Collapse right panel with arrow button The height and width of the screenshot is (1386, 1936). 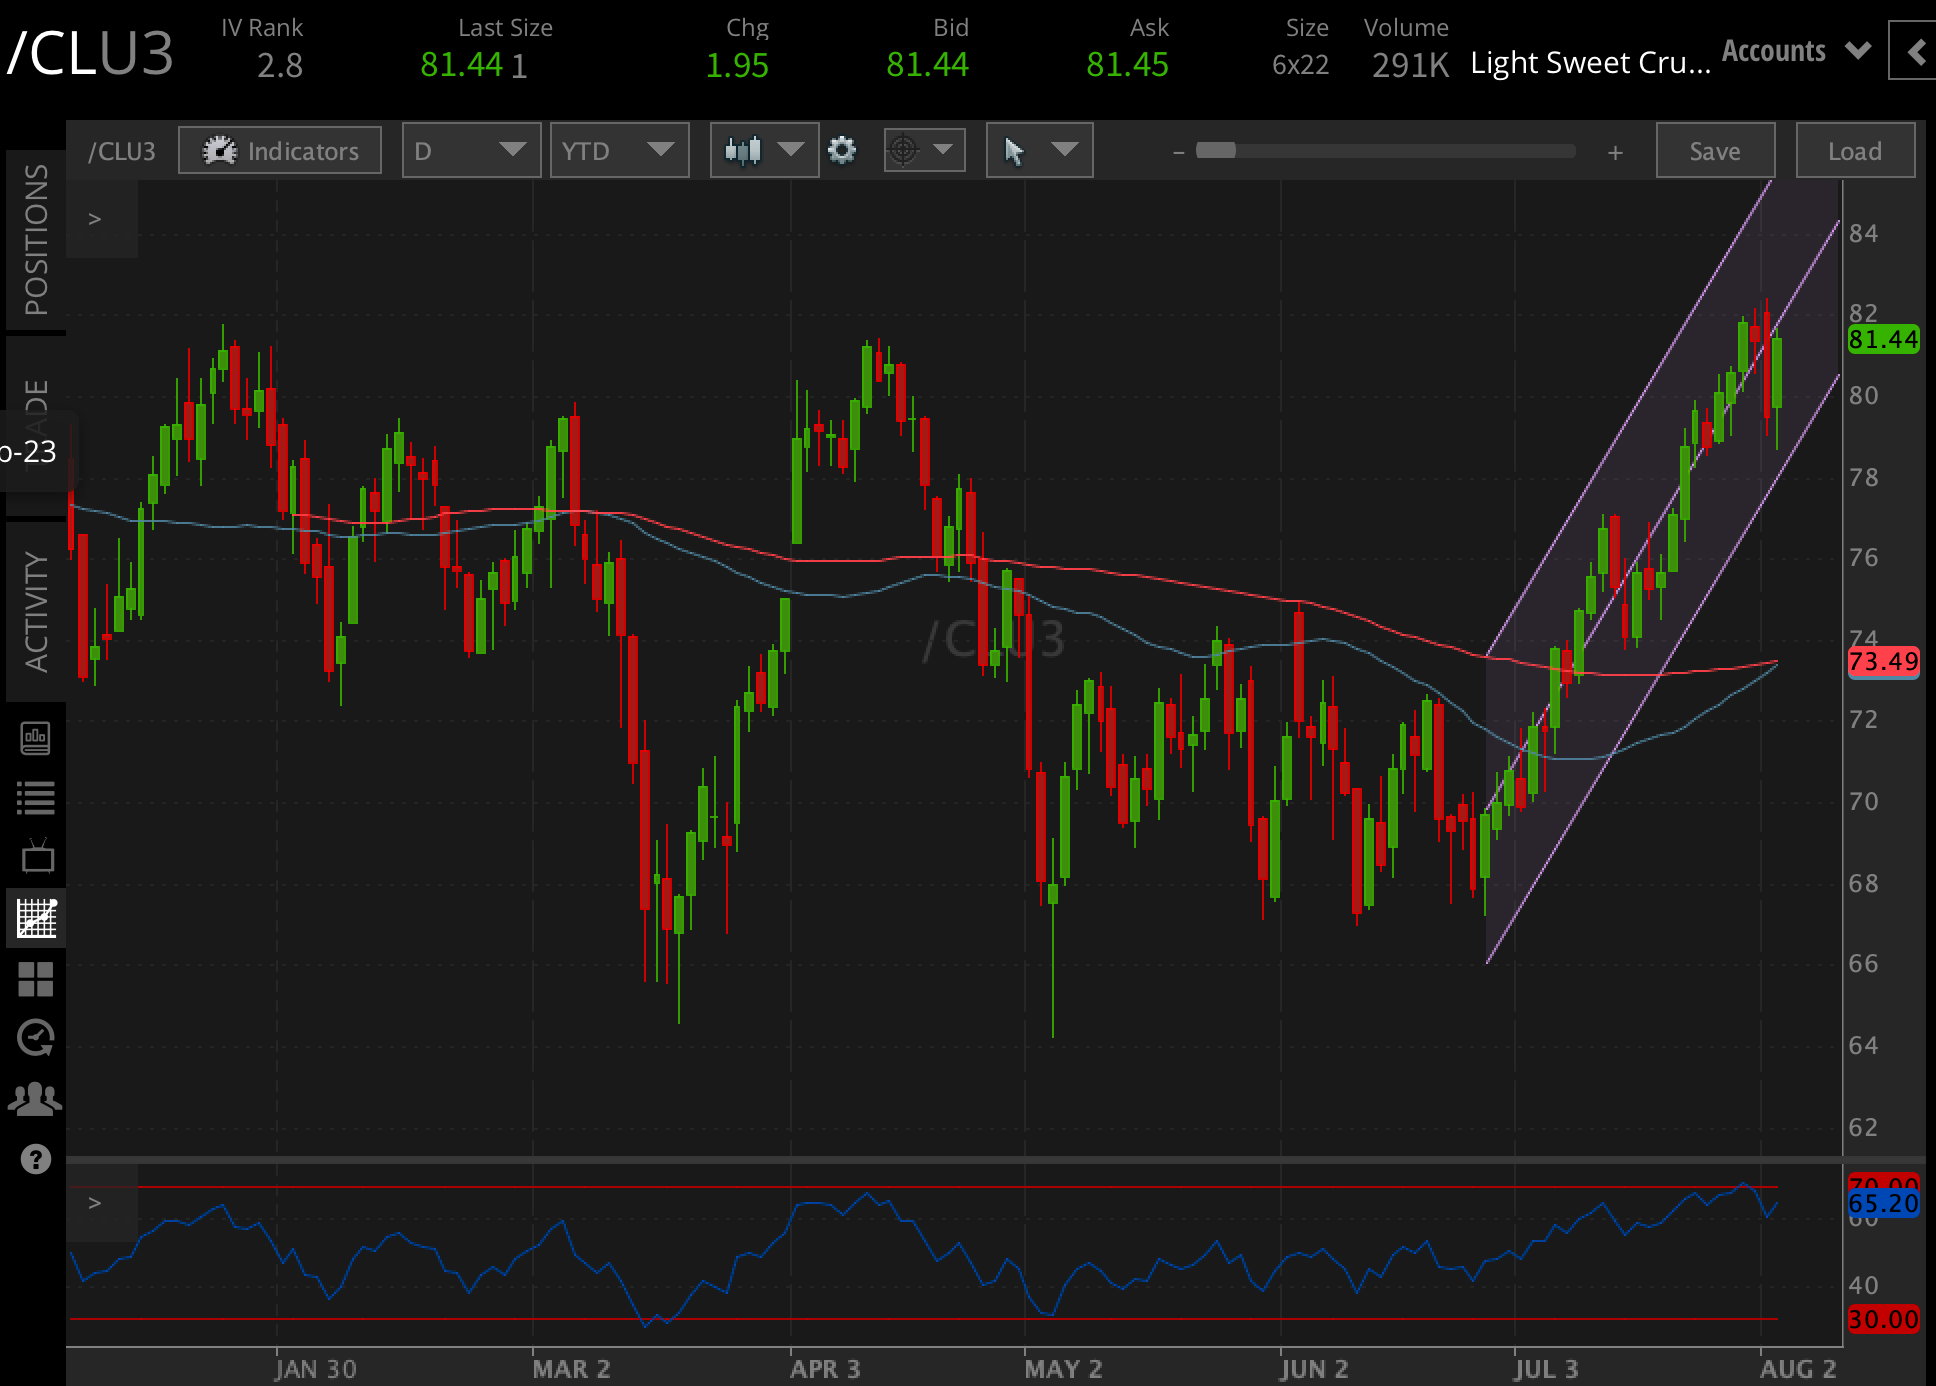[x=1914, y=52]
